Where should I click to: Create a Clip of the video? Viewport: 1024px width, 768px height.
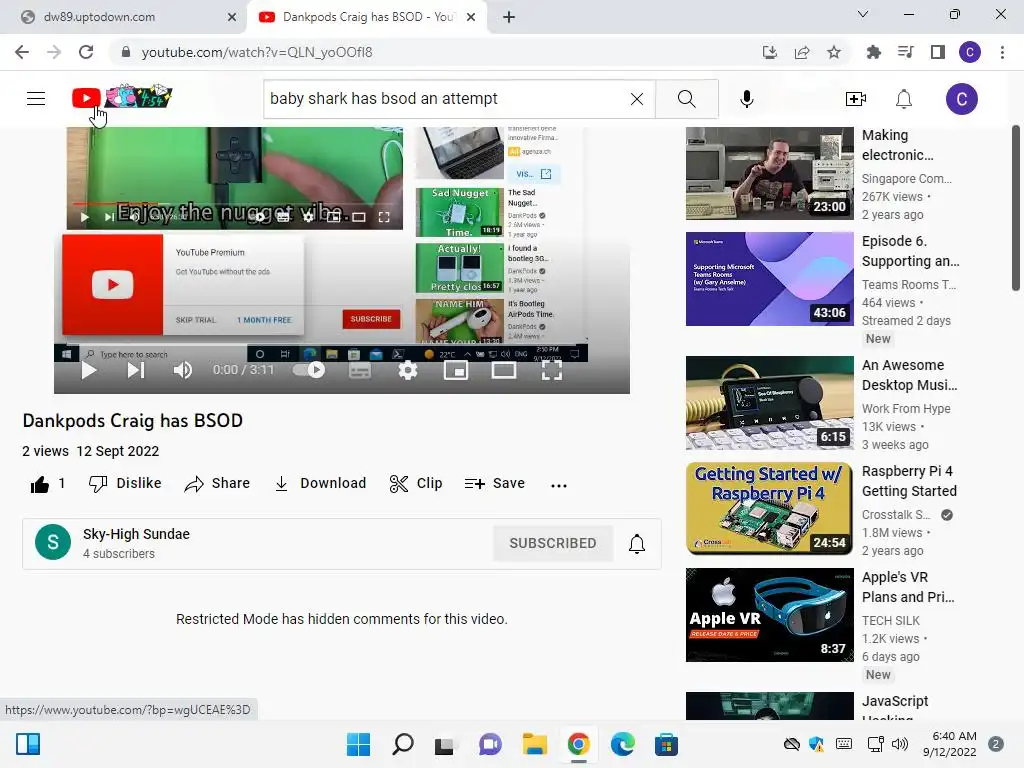[x=416, y=483]
